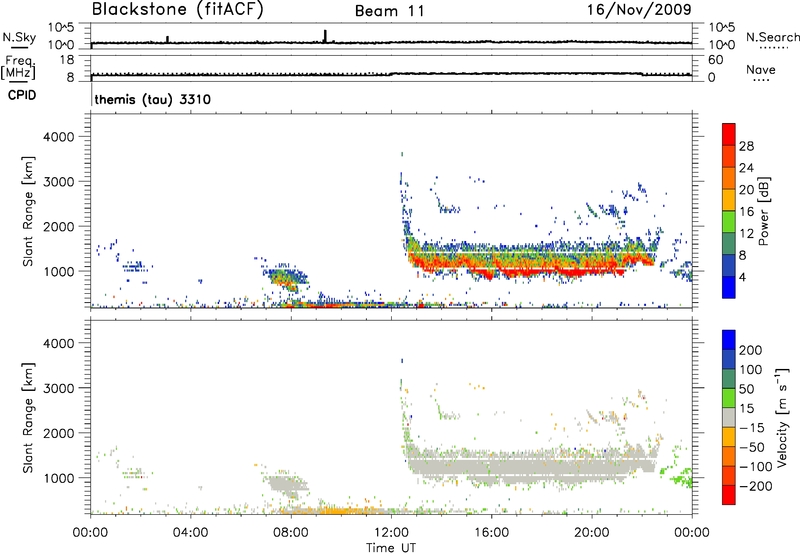Click the "Blackstone (fitACF)" plot title
Viewport: 800px width, 554px height.
click(178, 9)
